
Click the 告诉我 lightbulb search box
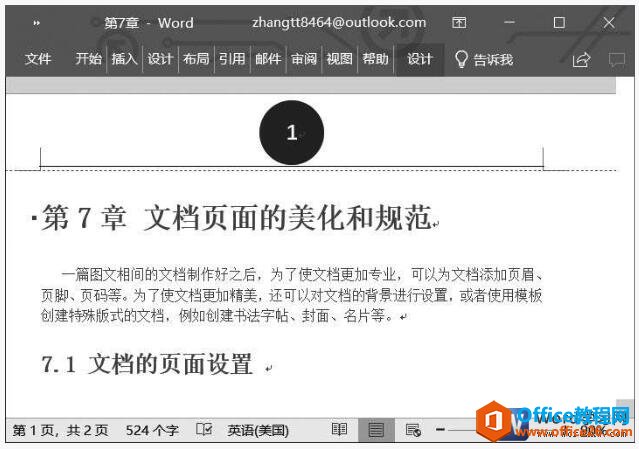click(x=484, y=59)
